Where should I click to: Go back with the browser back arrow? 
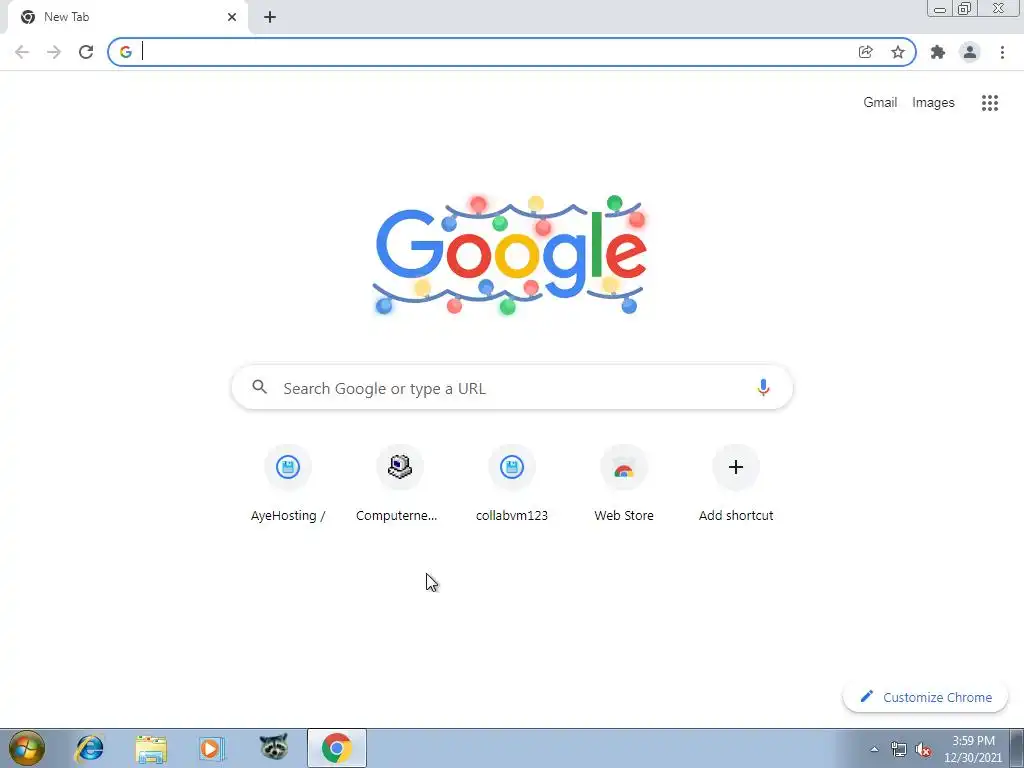(x=22, y=52)
